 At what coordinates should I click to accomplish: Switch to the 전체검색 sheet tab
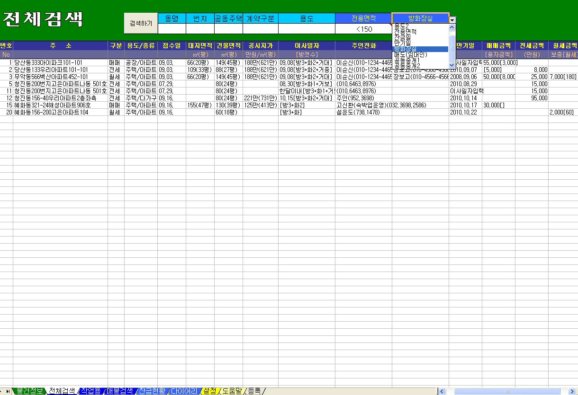[62, 391]
